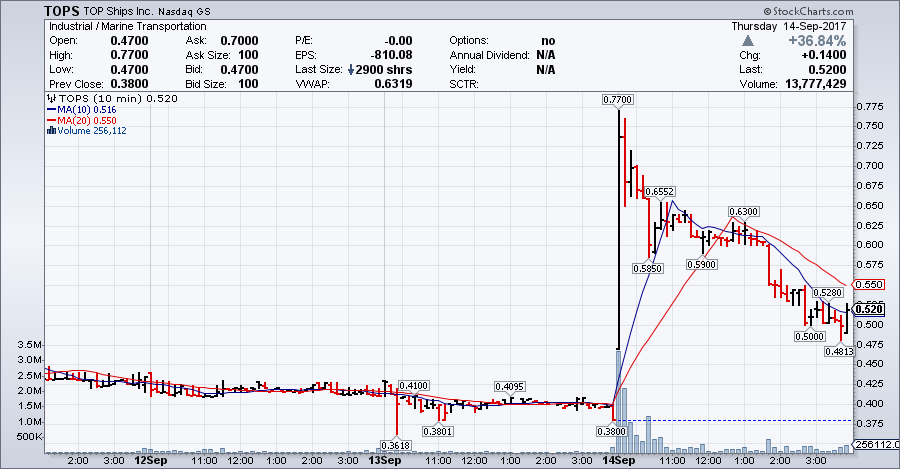
Task: Click the 0.4813 price label
Action: coord(839,351)
